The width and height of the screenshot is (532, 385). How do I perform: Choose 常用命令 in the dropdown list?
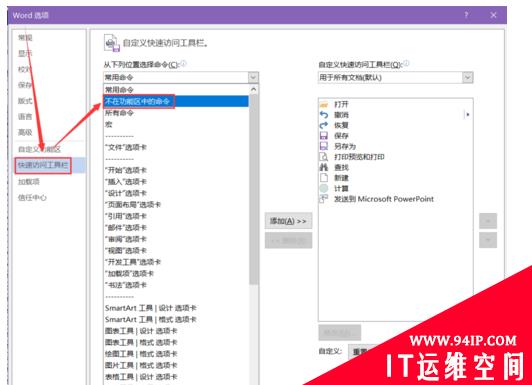pyautogui.click(x=176, y=90)
